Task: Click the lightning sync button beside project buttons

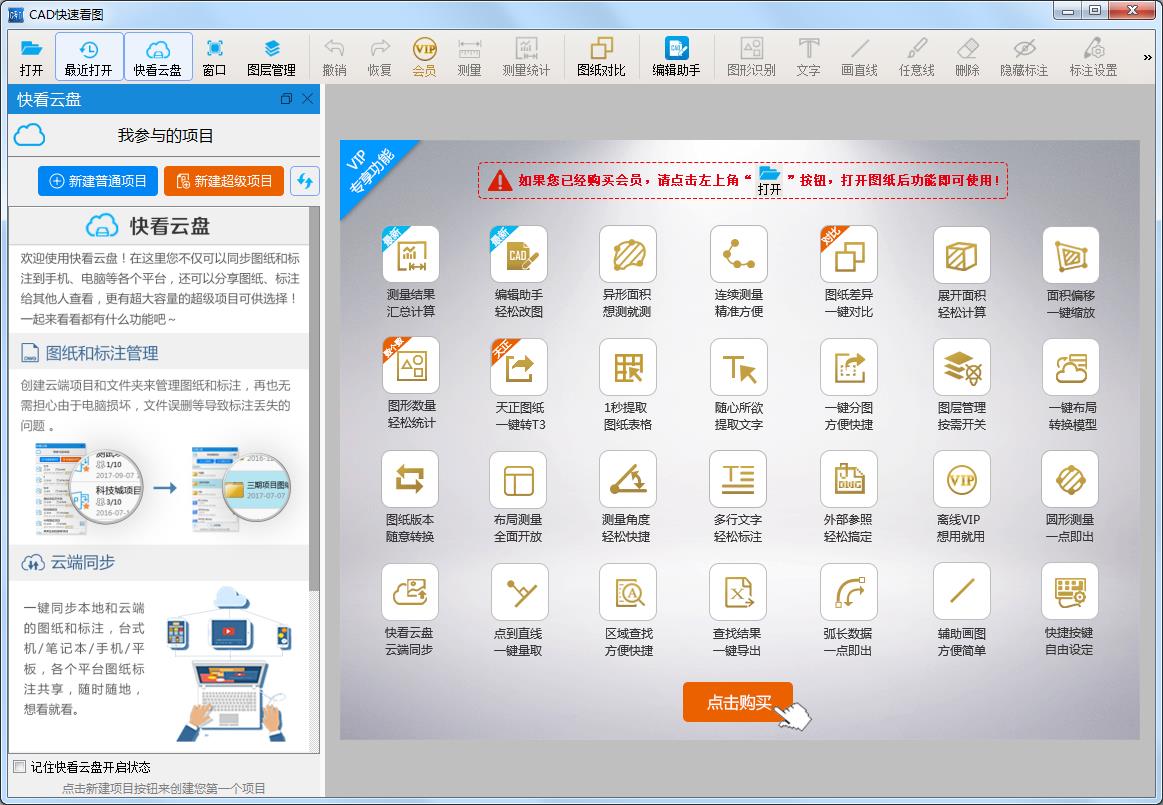Action: click(306, 180)
